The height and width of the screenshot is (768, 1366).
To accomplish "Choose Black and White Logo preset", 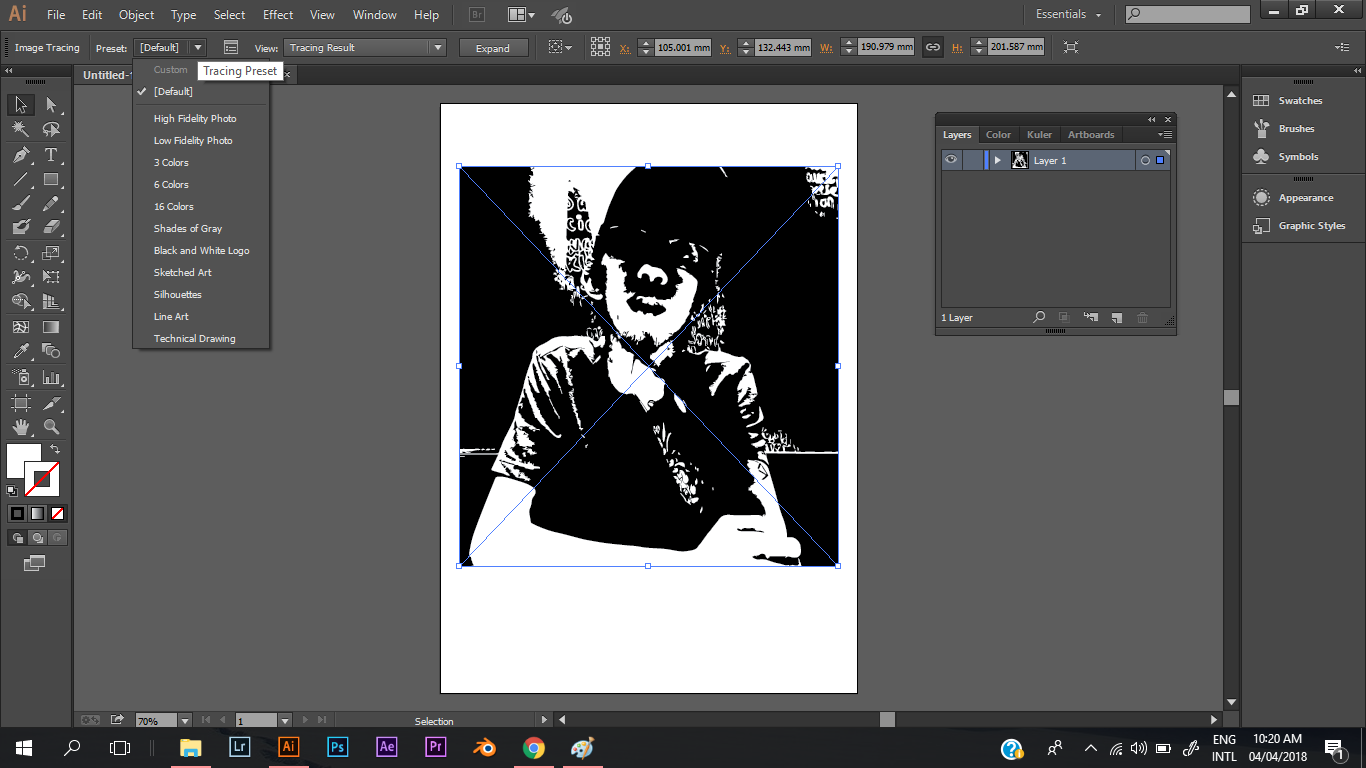I will click(x=201, y=250).
